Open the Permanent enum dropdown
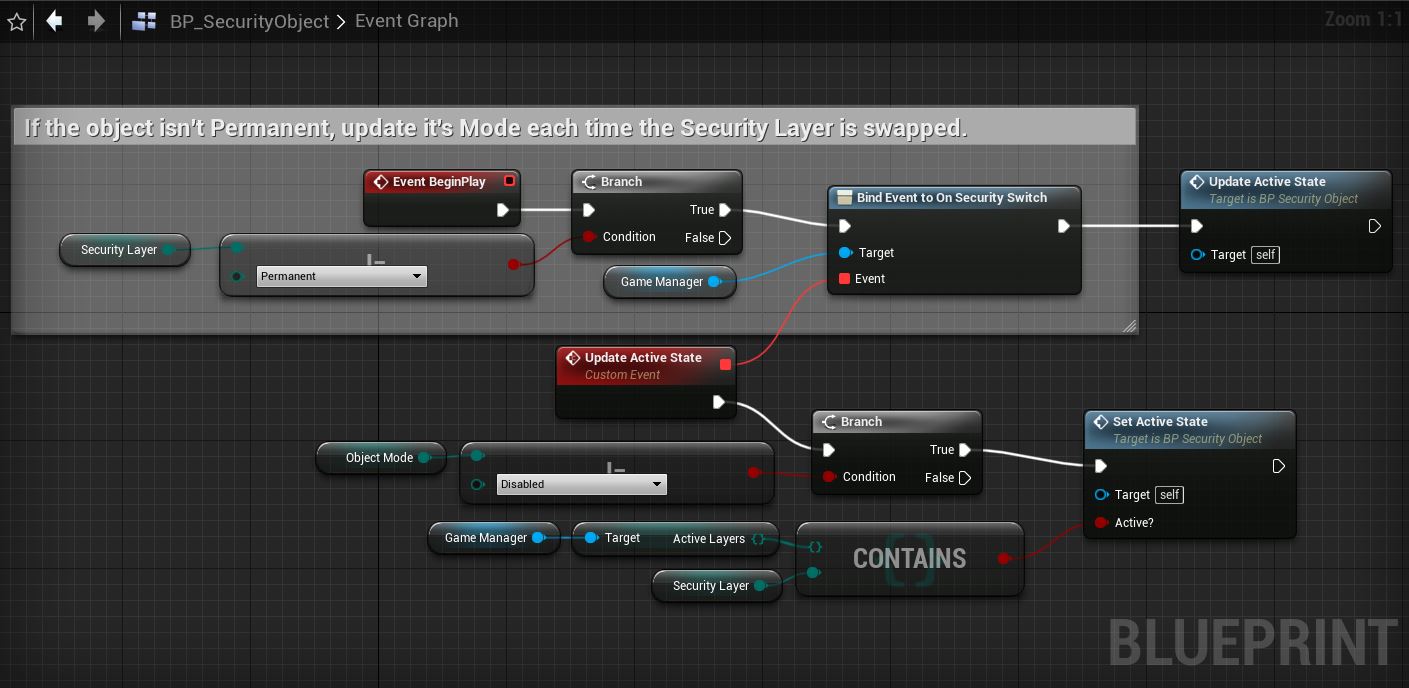The height and width of the screenshot is (688, 1409). pyautogui.click(x=342, y=277)
